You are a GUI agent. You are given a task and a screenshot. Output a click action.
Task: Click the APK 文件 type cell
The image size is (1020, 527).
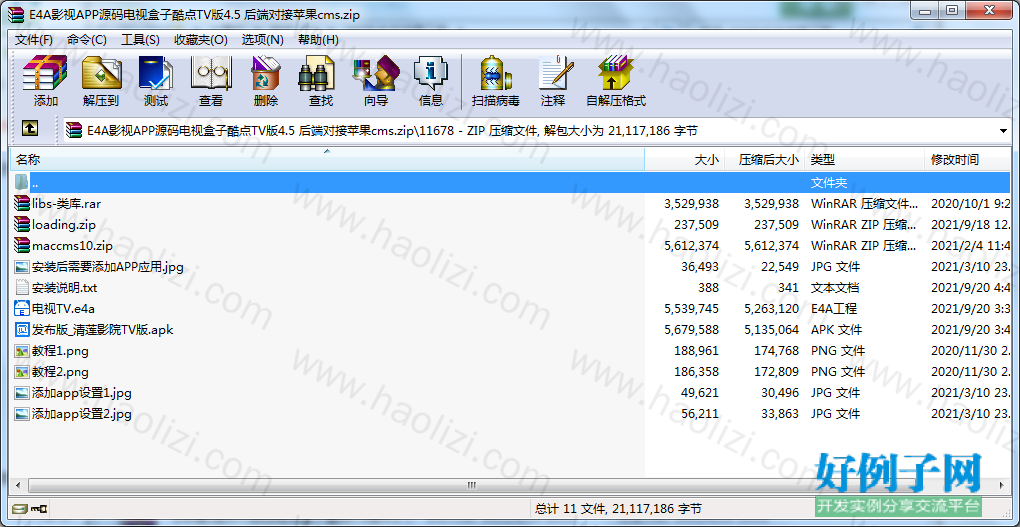[838, 329]
